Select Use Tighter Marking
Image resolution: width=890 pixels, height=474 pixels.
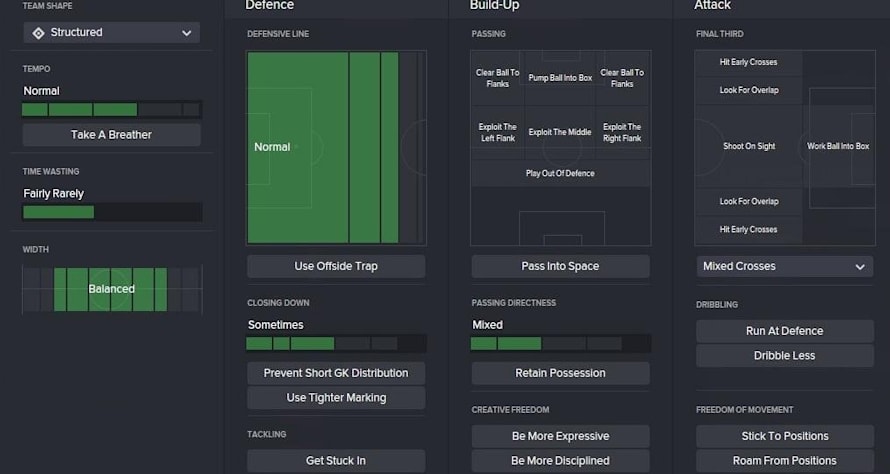coord(336,398)
